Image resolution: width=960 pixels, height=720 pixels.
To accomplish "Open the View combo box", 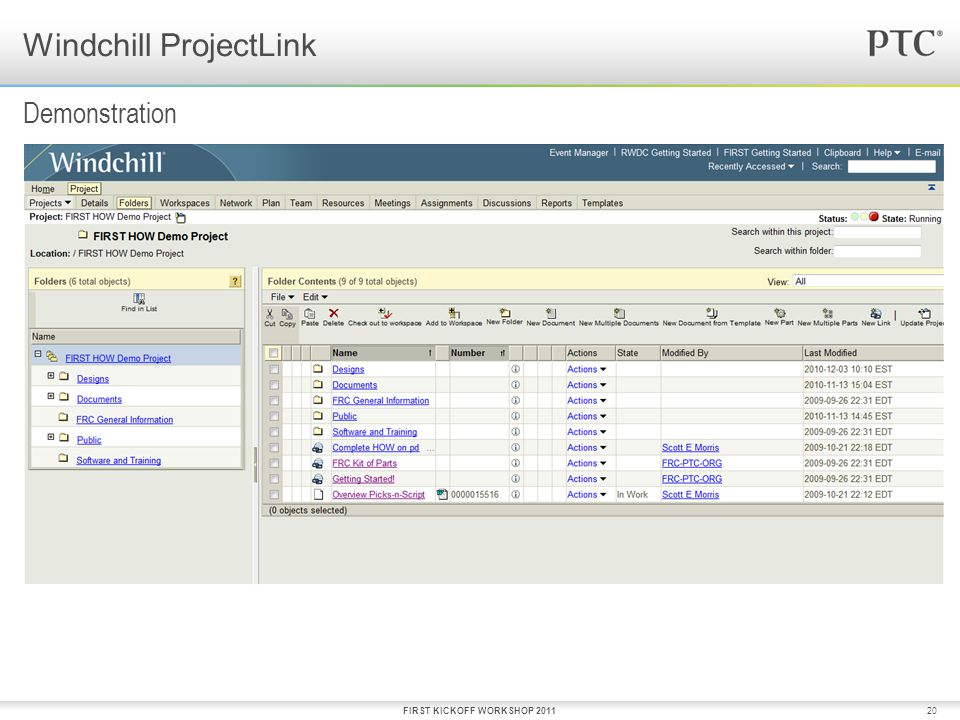I will [868, 281].
